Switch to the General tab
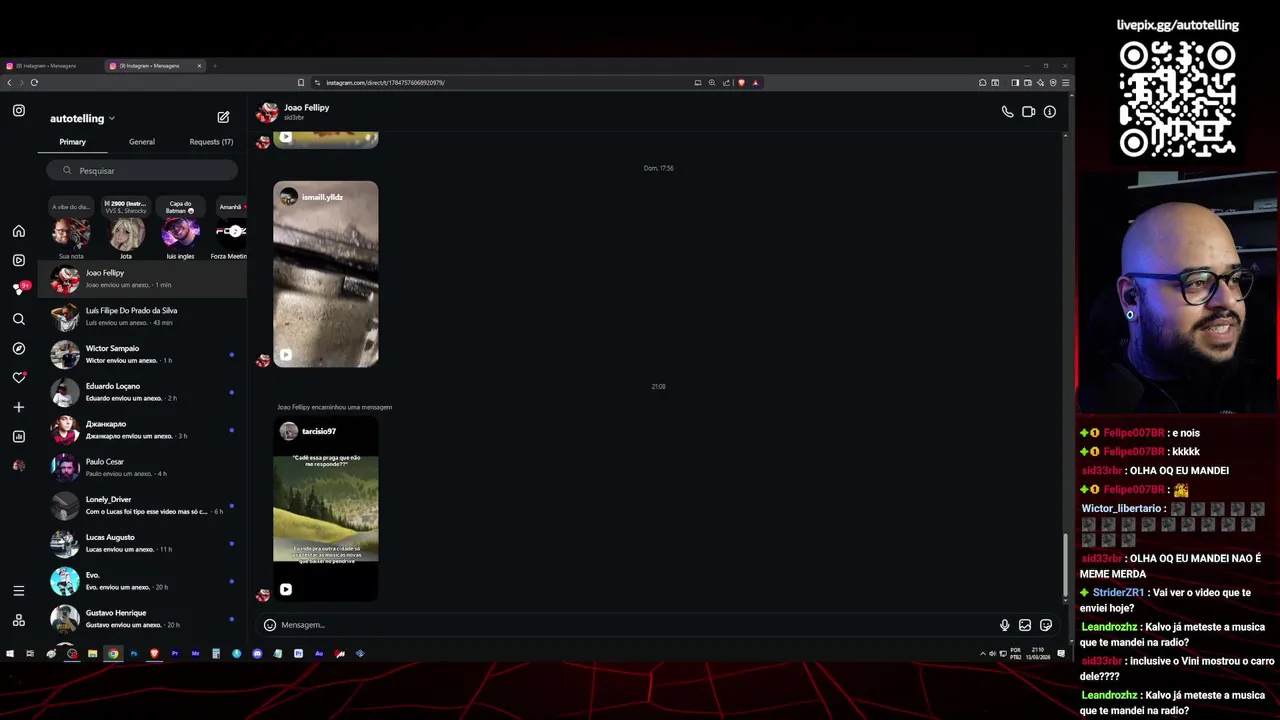 [142, 142]
